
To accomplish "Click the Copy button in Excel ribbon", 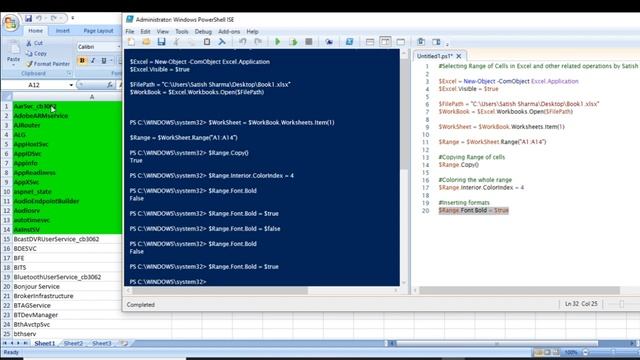I will 36,53.
